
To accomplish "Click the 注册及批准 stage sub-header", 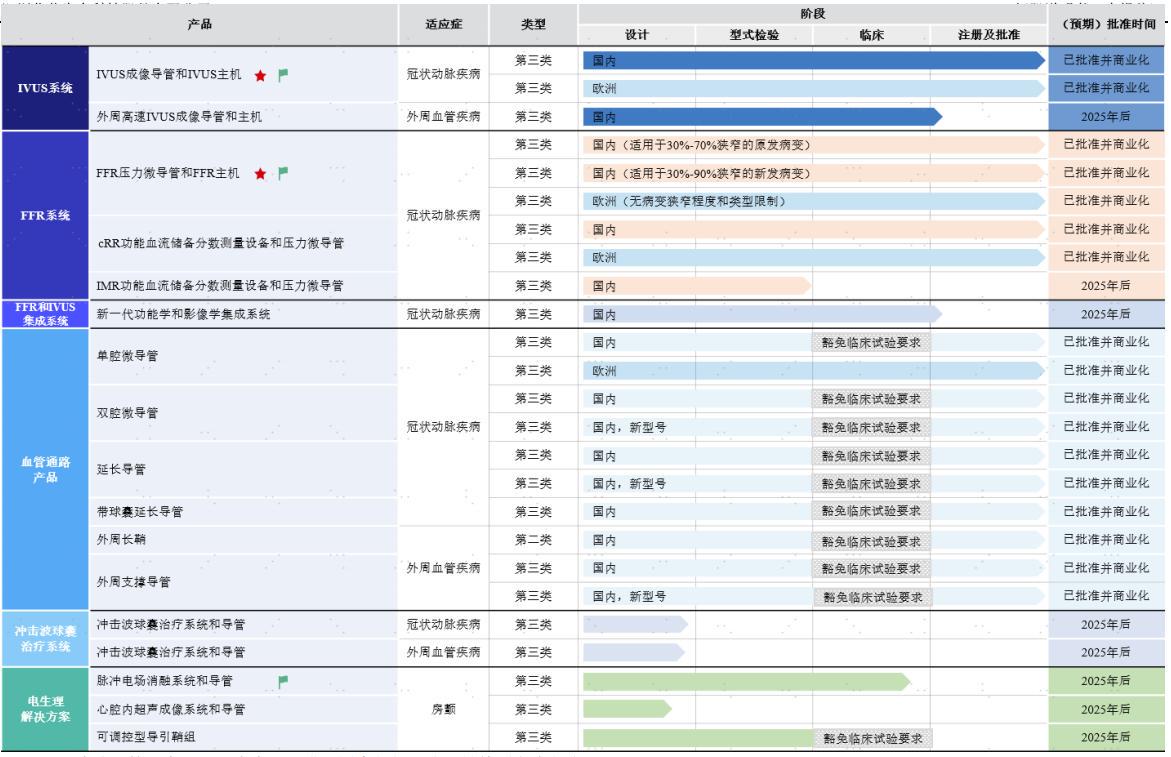I will 989,34.
